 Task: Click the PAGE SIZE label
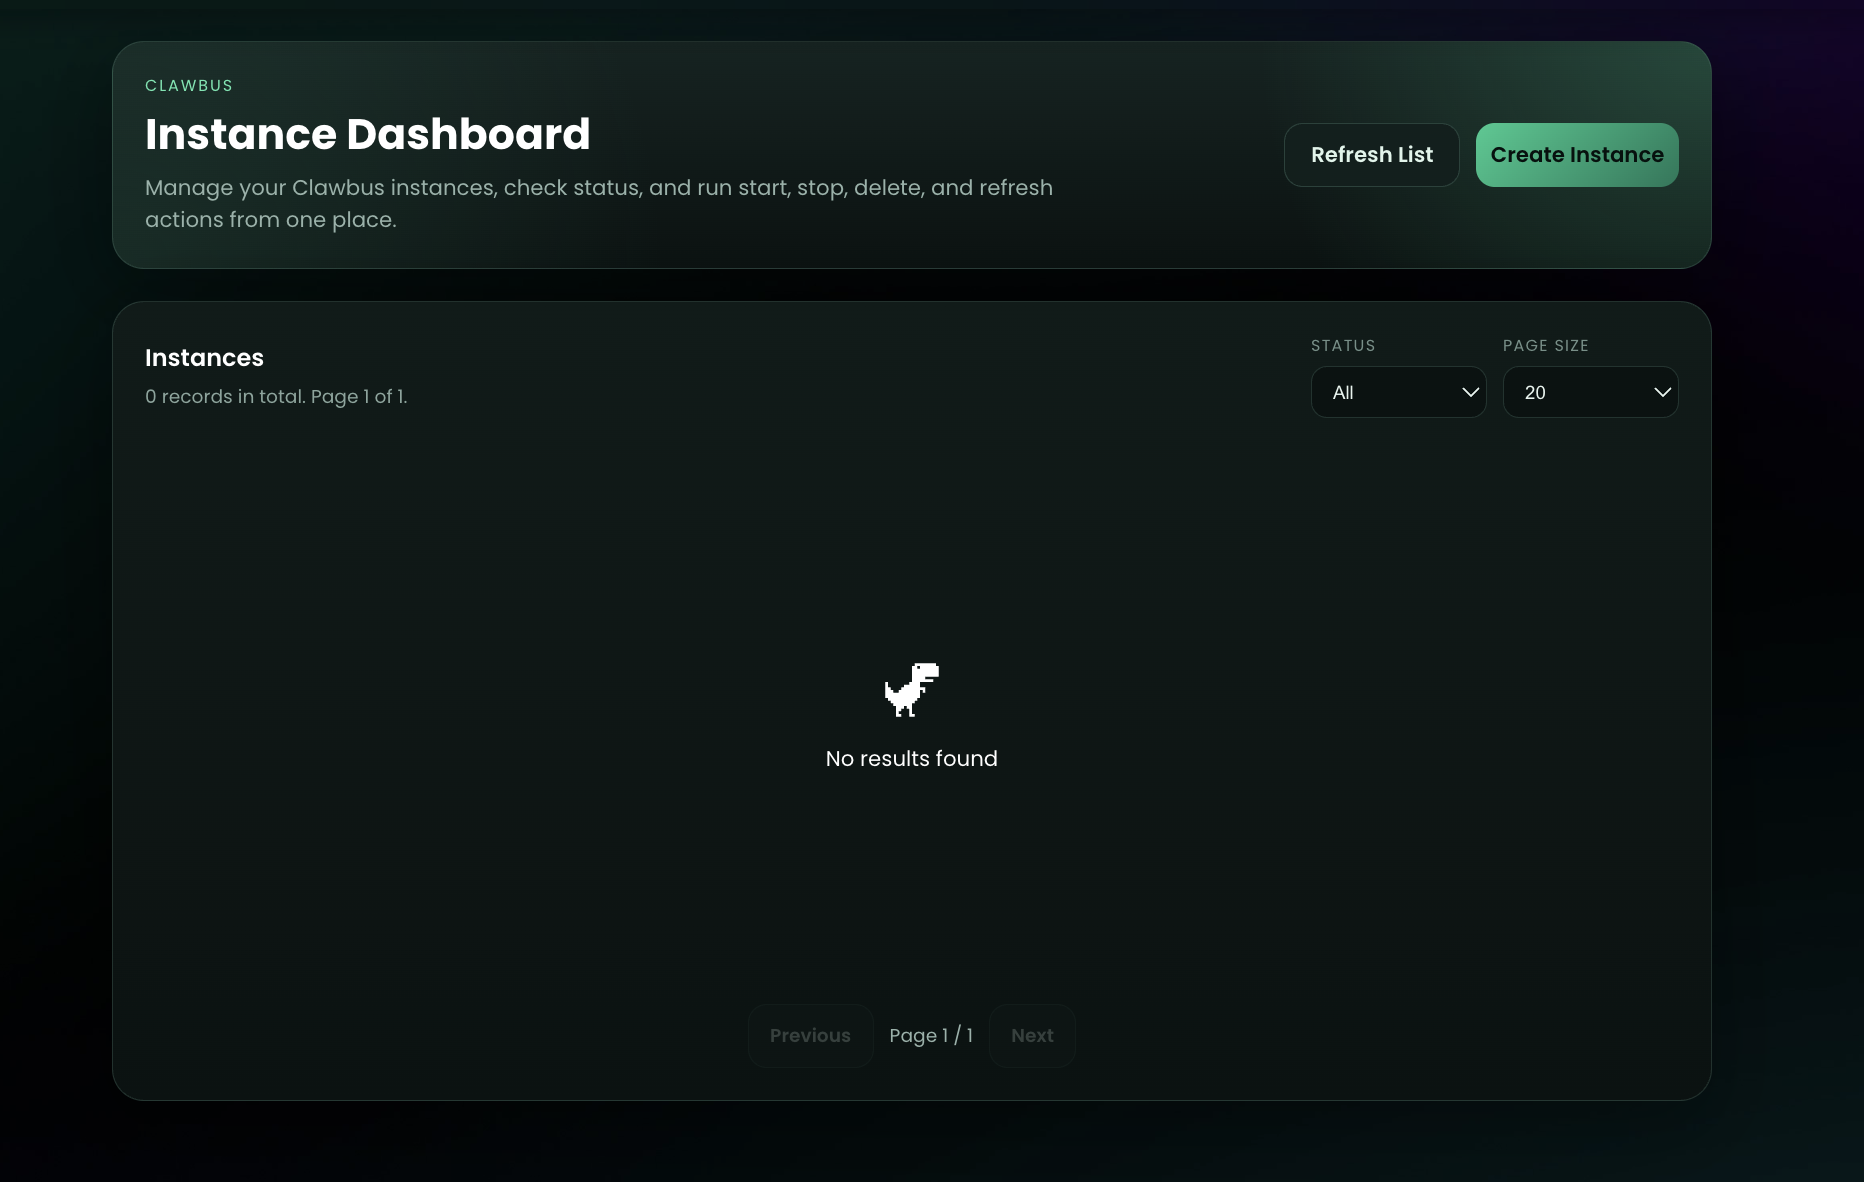(1545, 345)
